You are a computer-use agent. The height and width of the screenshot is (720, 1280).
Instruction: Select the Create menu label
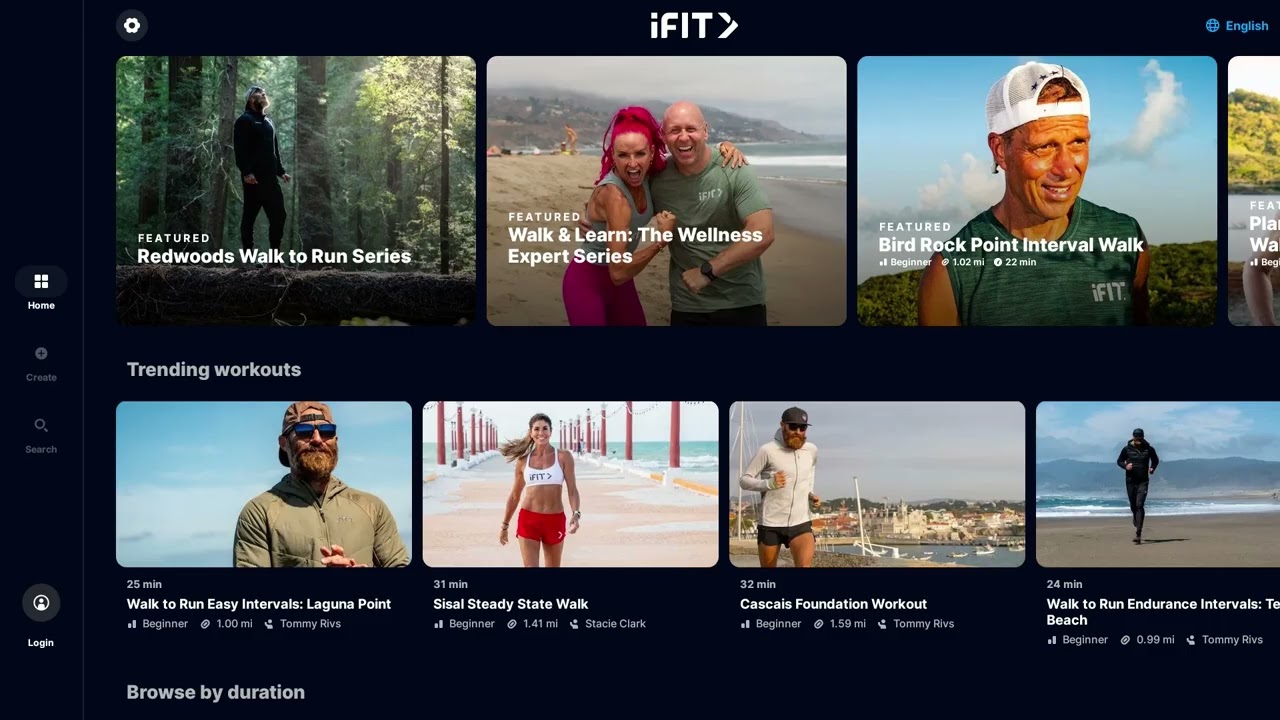(41, 378)
